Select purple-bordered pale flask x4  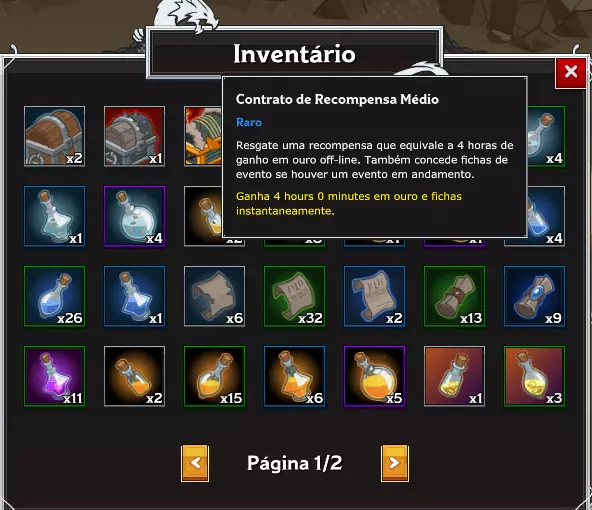134,216
